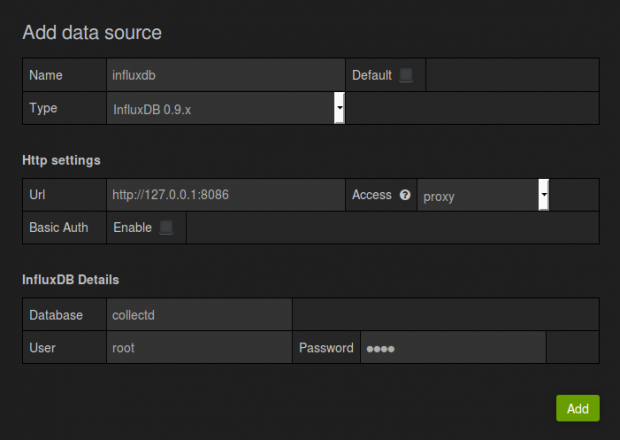
Task: Select the Database field containing collectd
Action: click(199, 315)
